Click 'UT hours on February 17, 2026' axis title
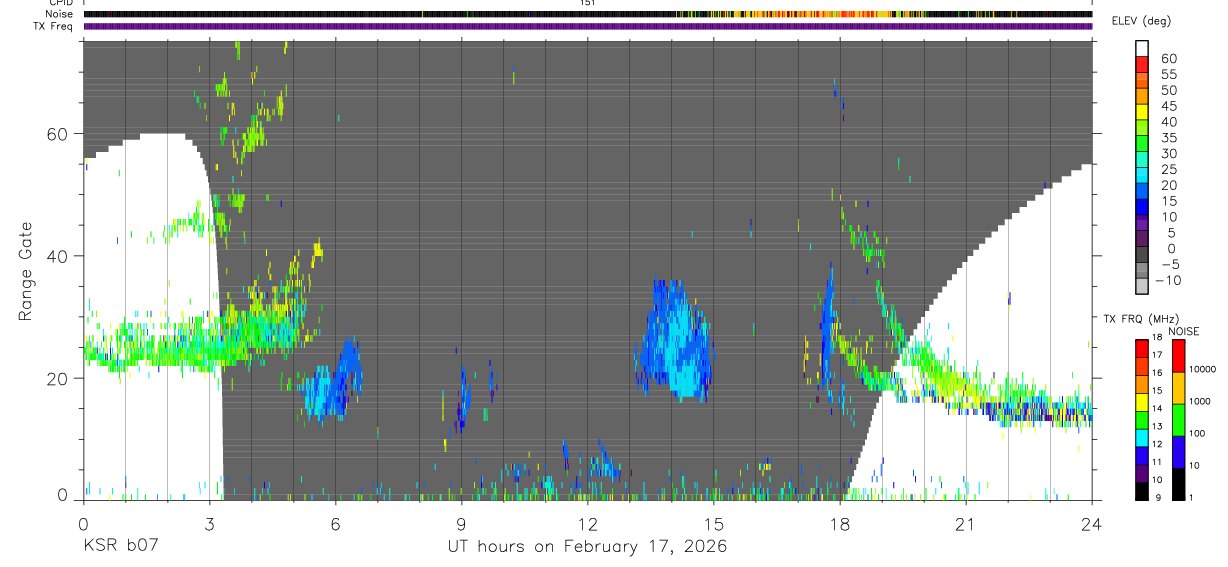The width and height of the screenshot is (1228, 567). point(587,546)
